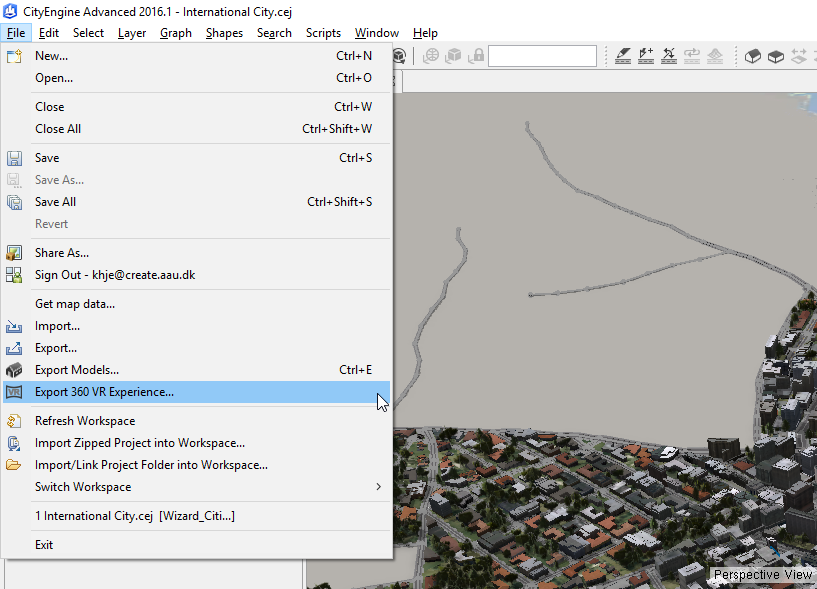
Task: Click the street tool icon with plus sign
Action: 646,56
